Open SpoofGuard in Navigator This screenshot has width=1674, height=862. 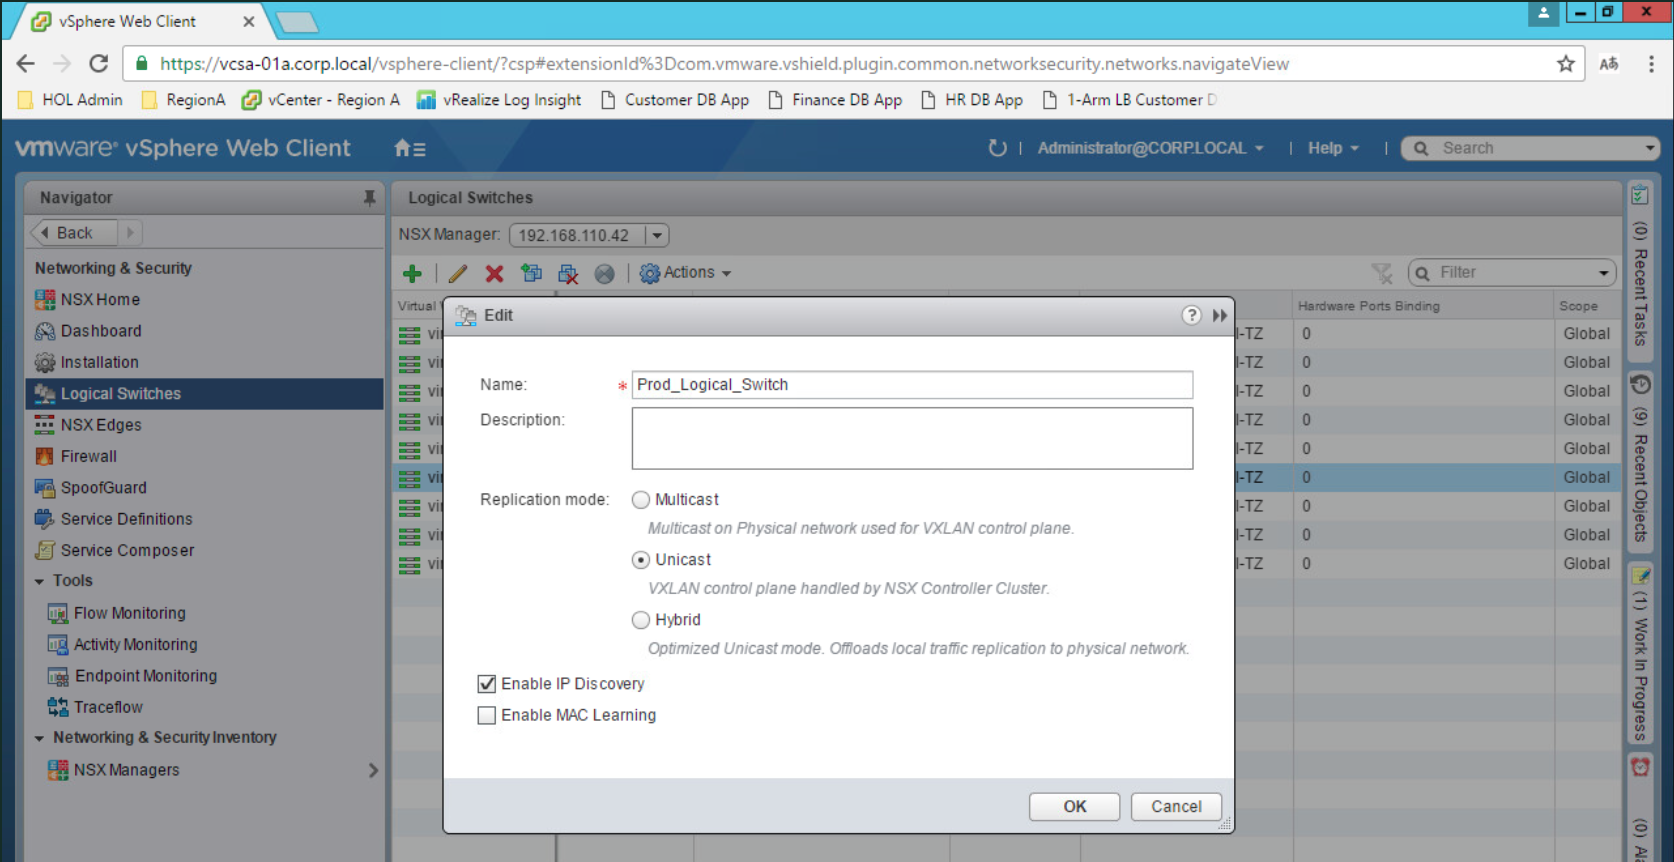[x=103, y=488]
